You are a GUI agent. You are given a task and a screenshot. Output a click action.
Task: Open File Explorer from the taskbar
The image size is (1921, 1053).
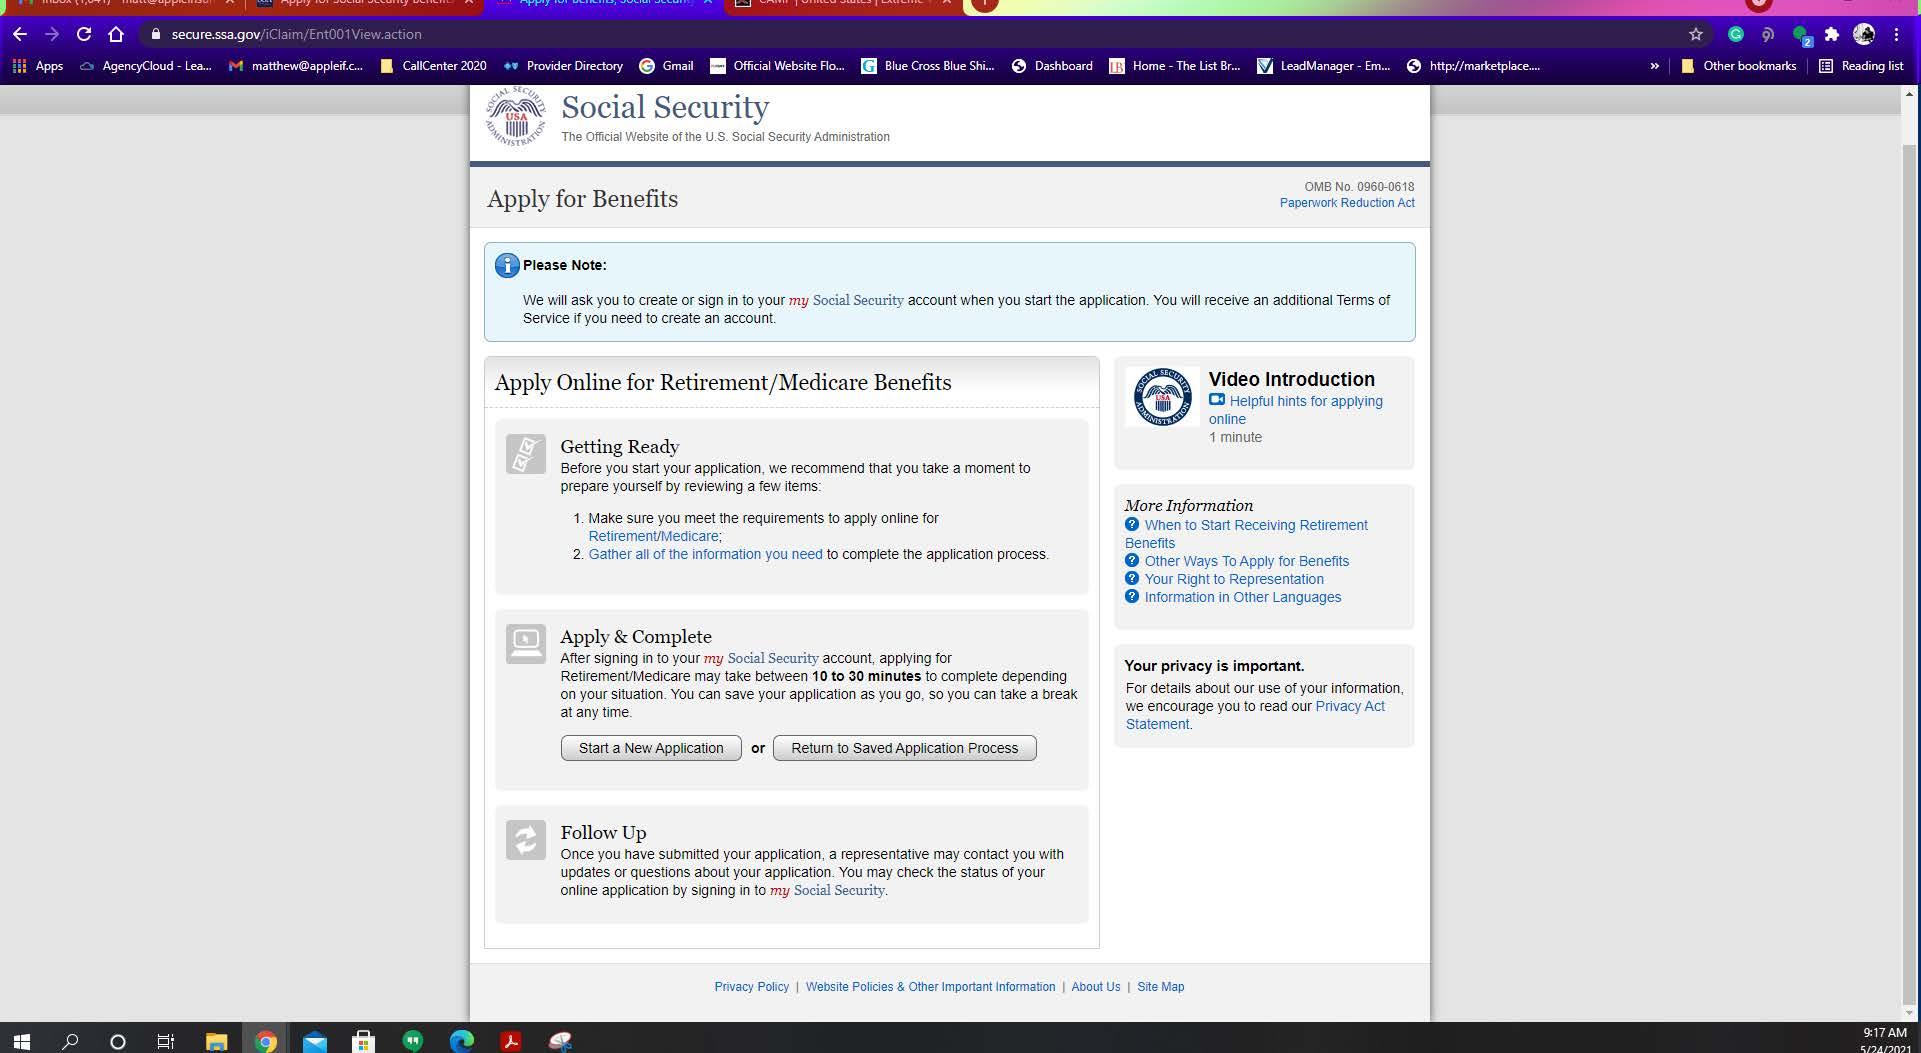(216, 1041)
